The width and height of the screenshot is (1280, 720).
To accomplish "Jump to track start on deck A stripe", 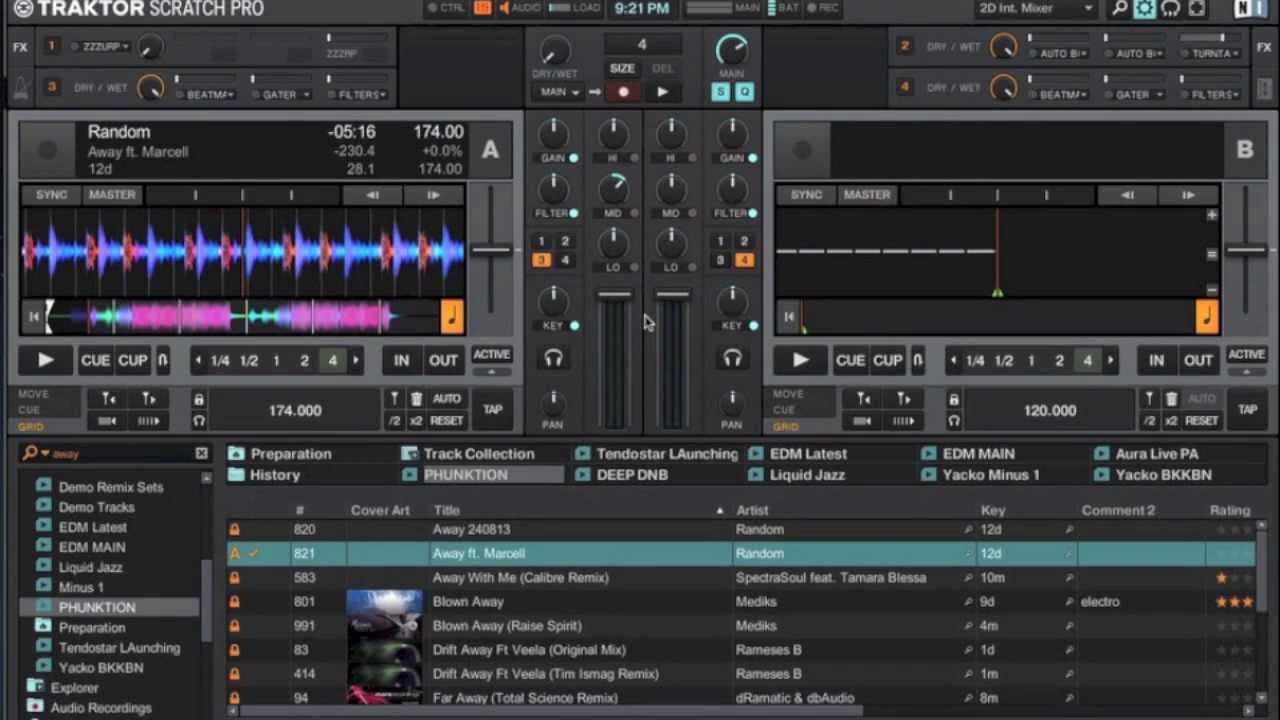I will (x=34, y=317).
